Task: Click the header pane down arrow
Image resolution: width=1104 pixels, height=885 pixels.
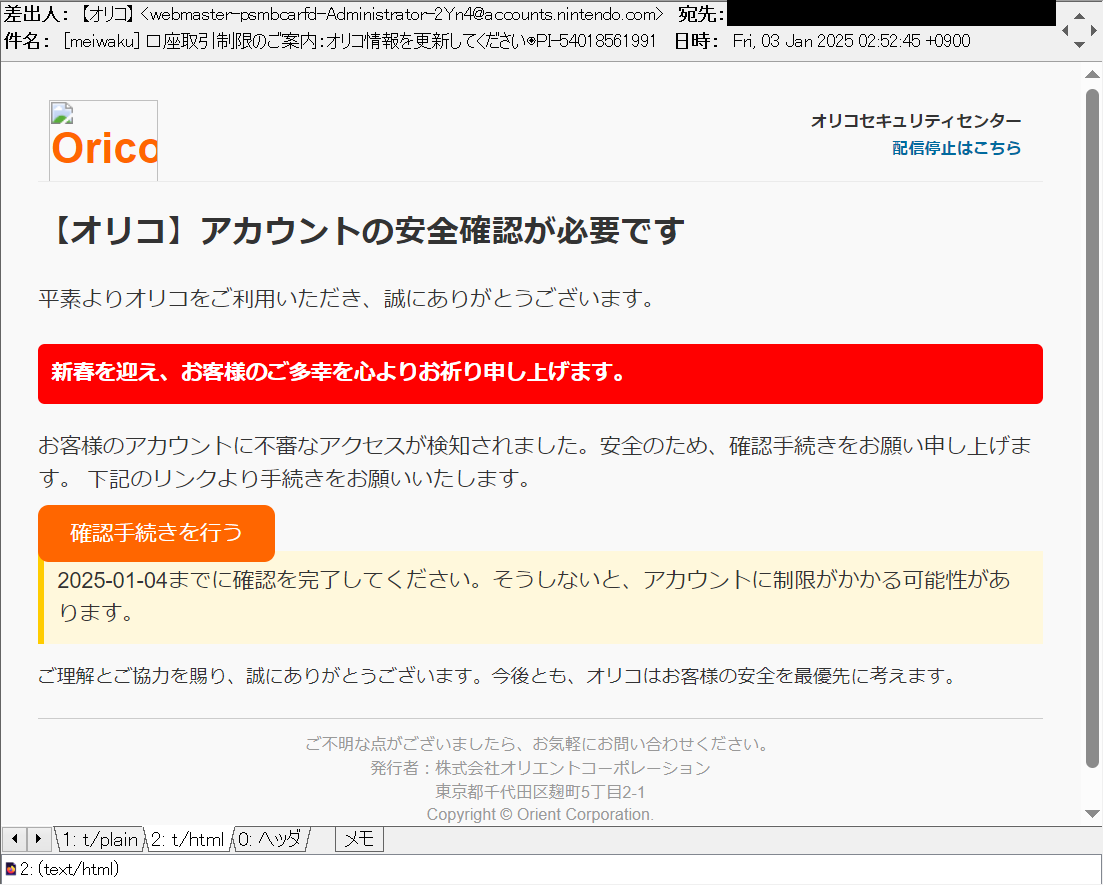Action: point(1079,44)
